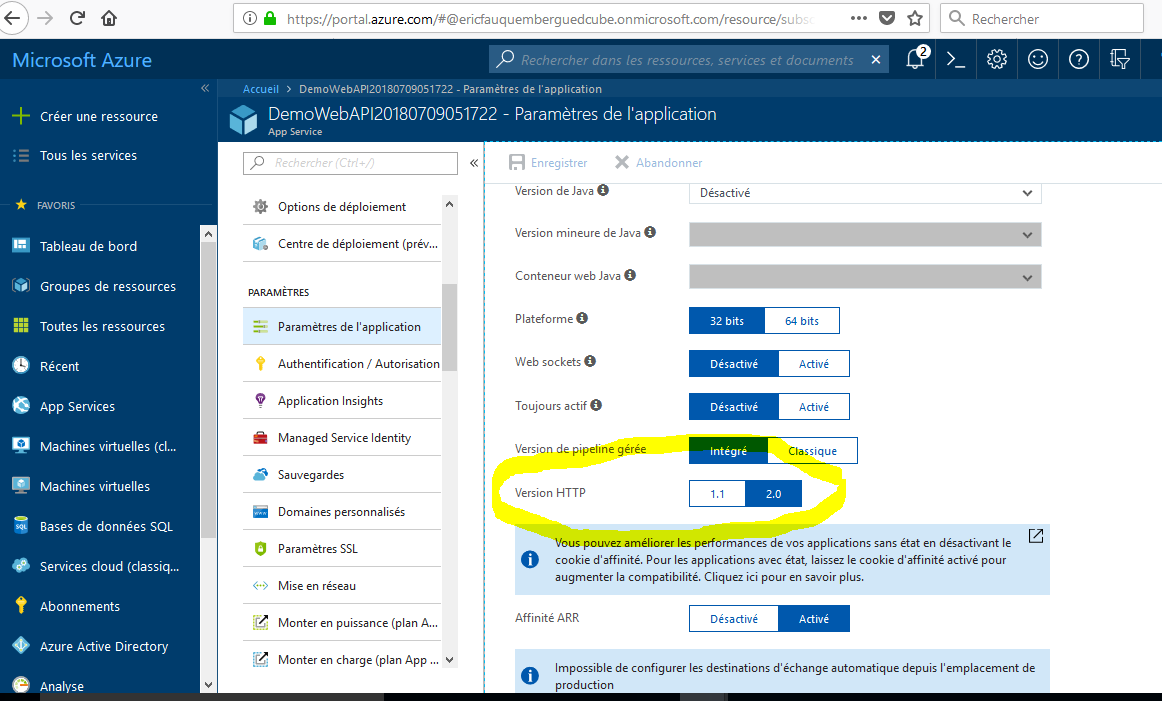This screenshot has width=1162, height=701.
Task: Open the affinity cookie help in new window
Action: (1036, 536)
